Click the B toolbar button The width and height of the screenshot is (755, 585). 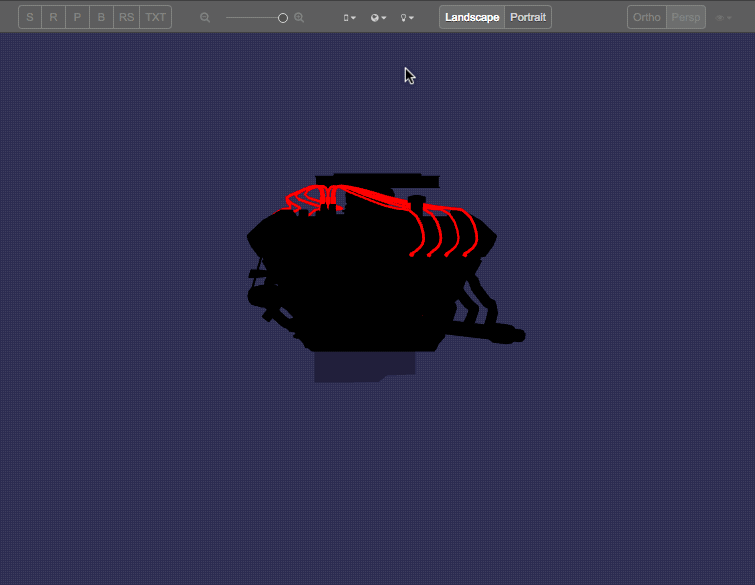[101, 17]
